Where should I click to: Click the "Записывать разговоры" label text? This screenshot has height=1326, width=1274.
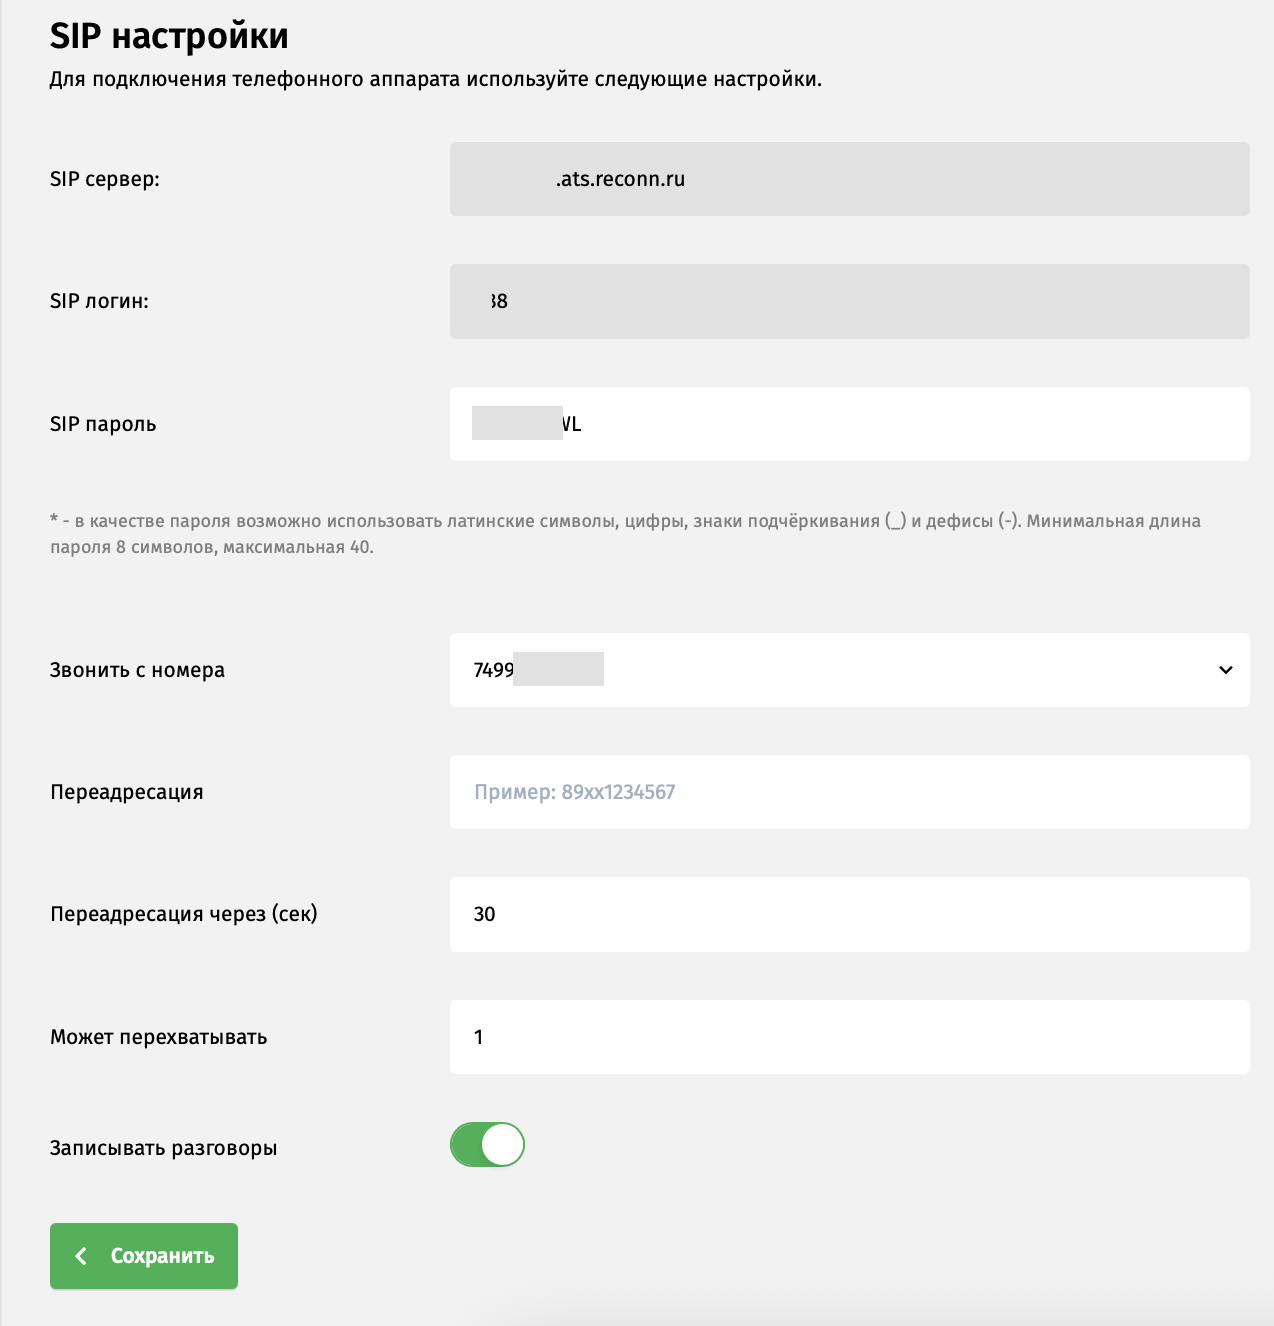[164, 1148]
